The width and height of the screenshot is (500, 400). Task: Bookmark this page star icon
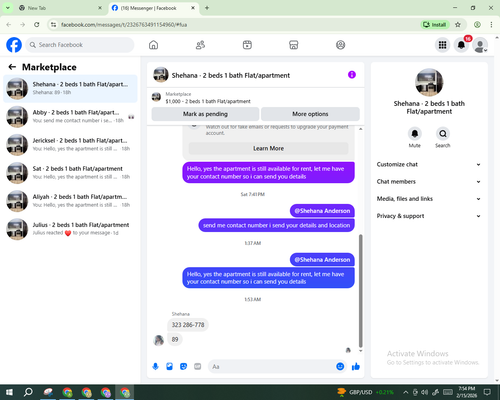(x=458, y=25)
